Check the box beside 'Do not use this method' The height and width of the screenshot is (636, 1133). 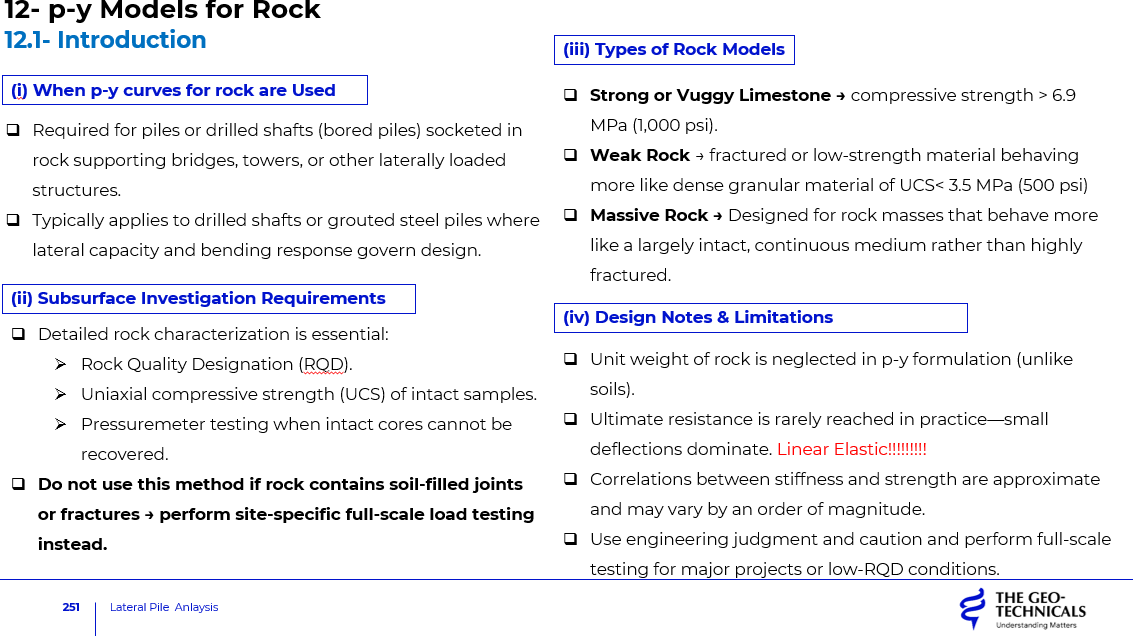pos(18,484)
